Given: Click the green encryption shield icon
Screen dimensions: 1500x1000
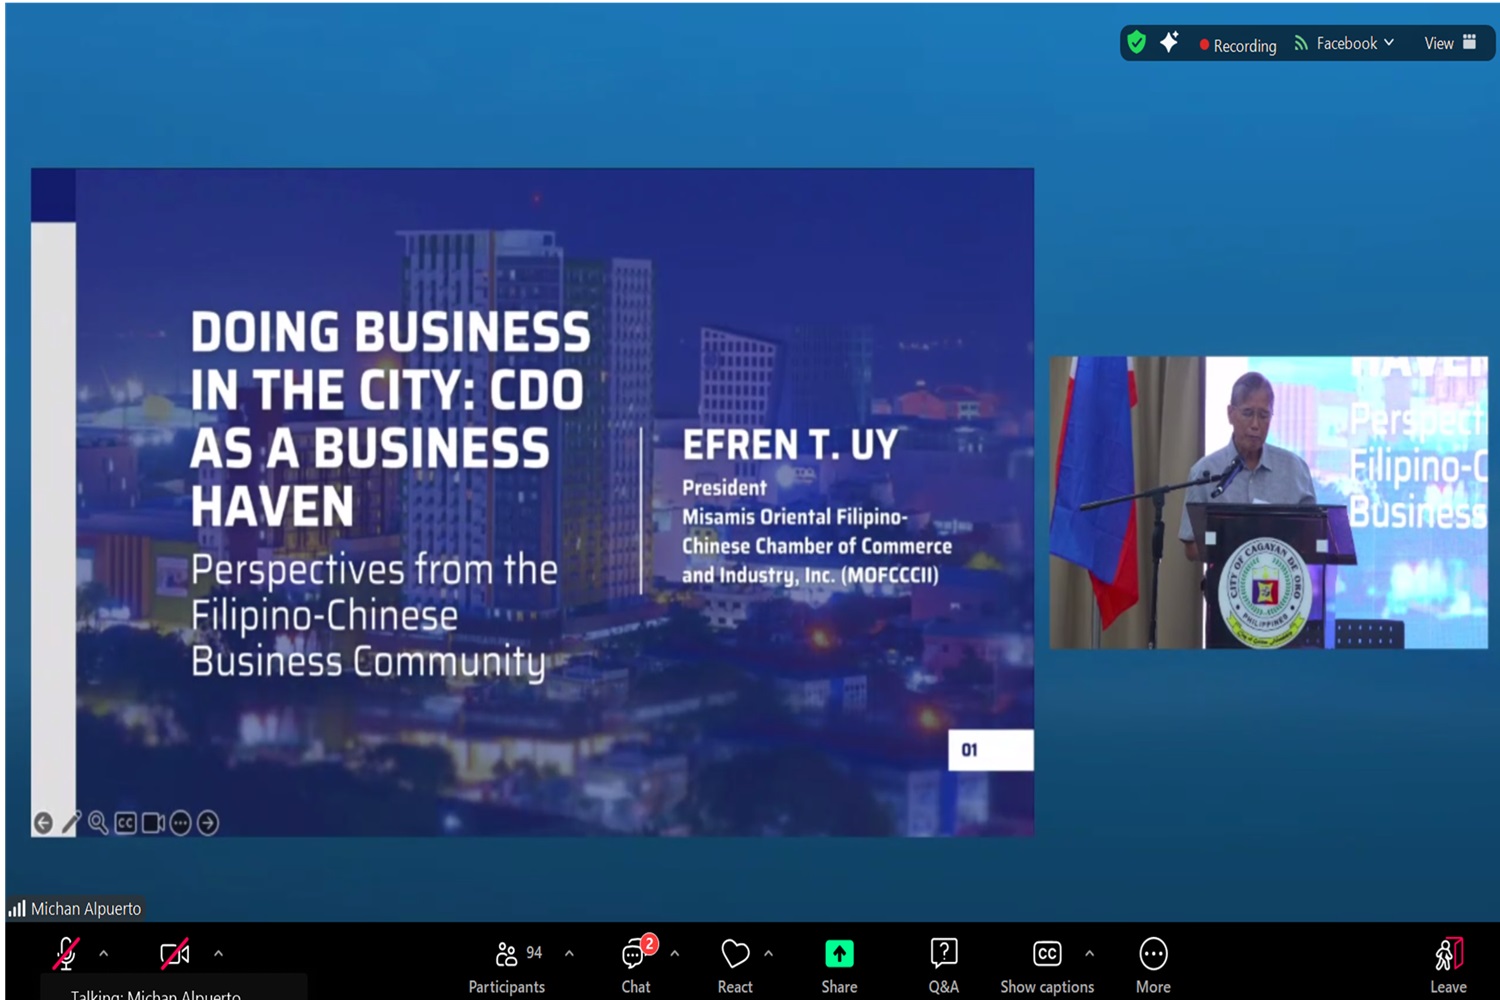Looking at the screenshot, I should click(1136, 43).
